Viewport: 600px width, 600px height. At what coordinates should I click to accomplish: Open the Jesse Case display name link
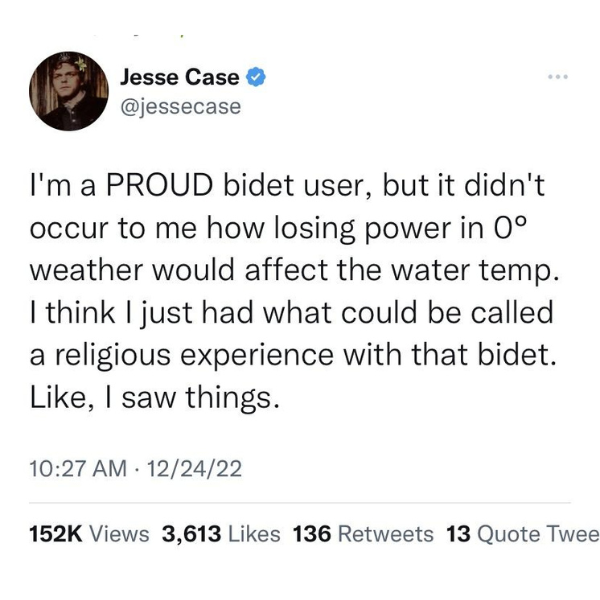point(179,77)
